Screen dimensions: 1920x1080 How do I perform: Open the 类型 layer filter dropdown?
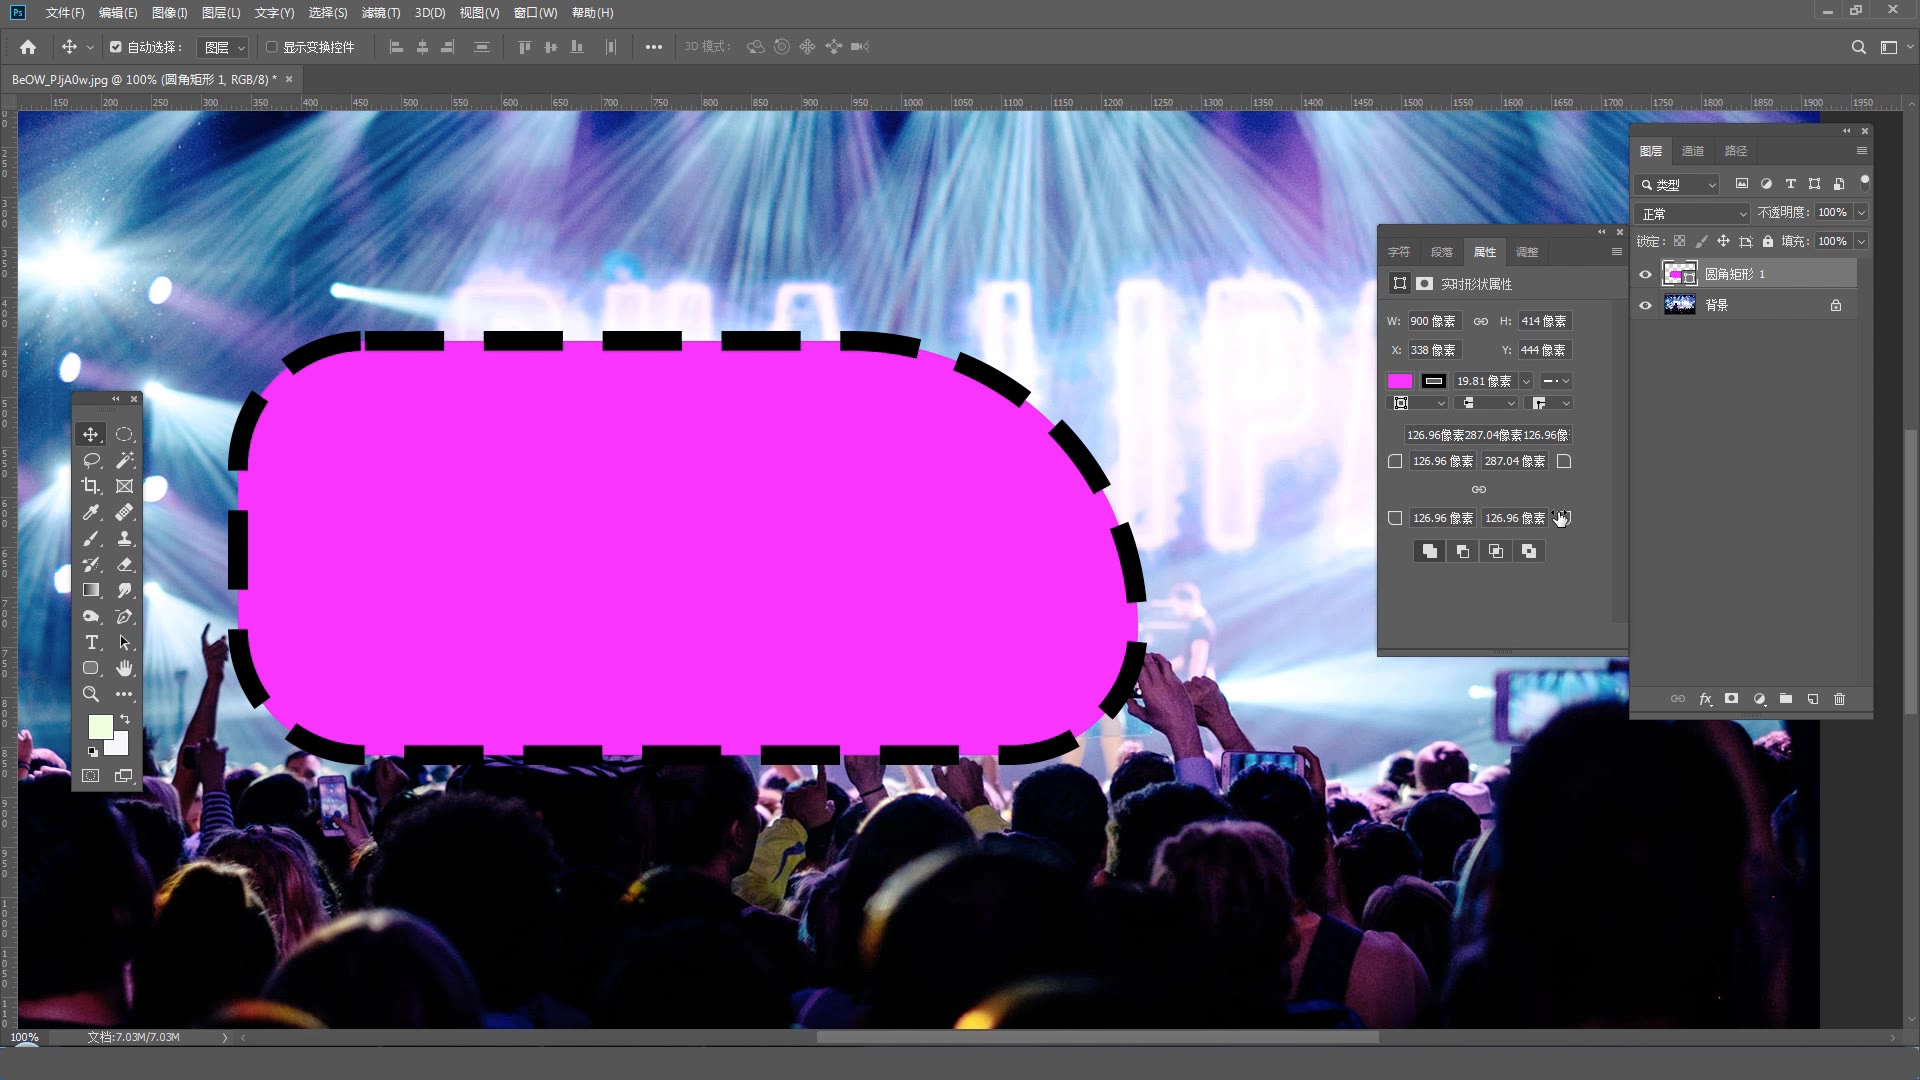1677,184
